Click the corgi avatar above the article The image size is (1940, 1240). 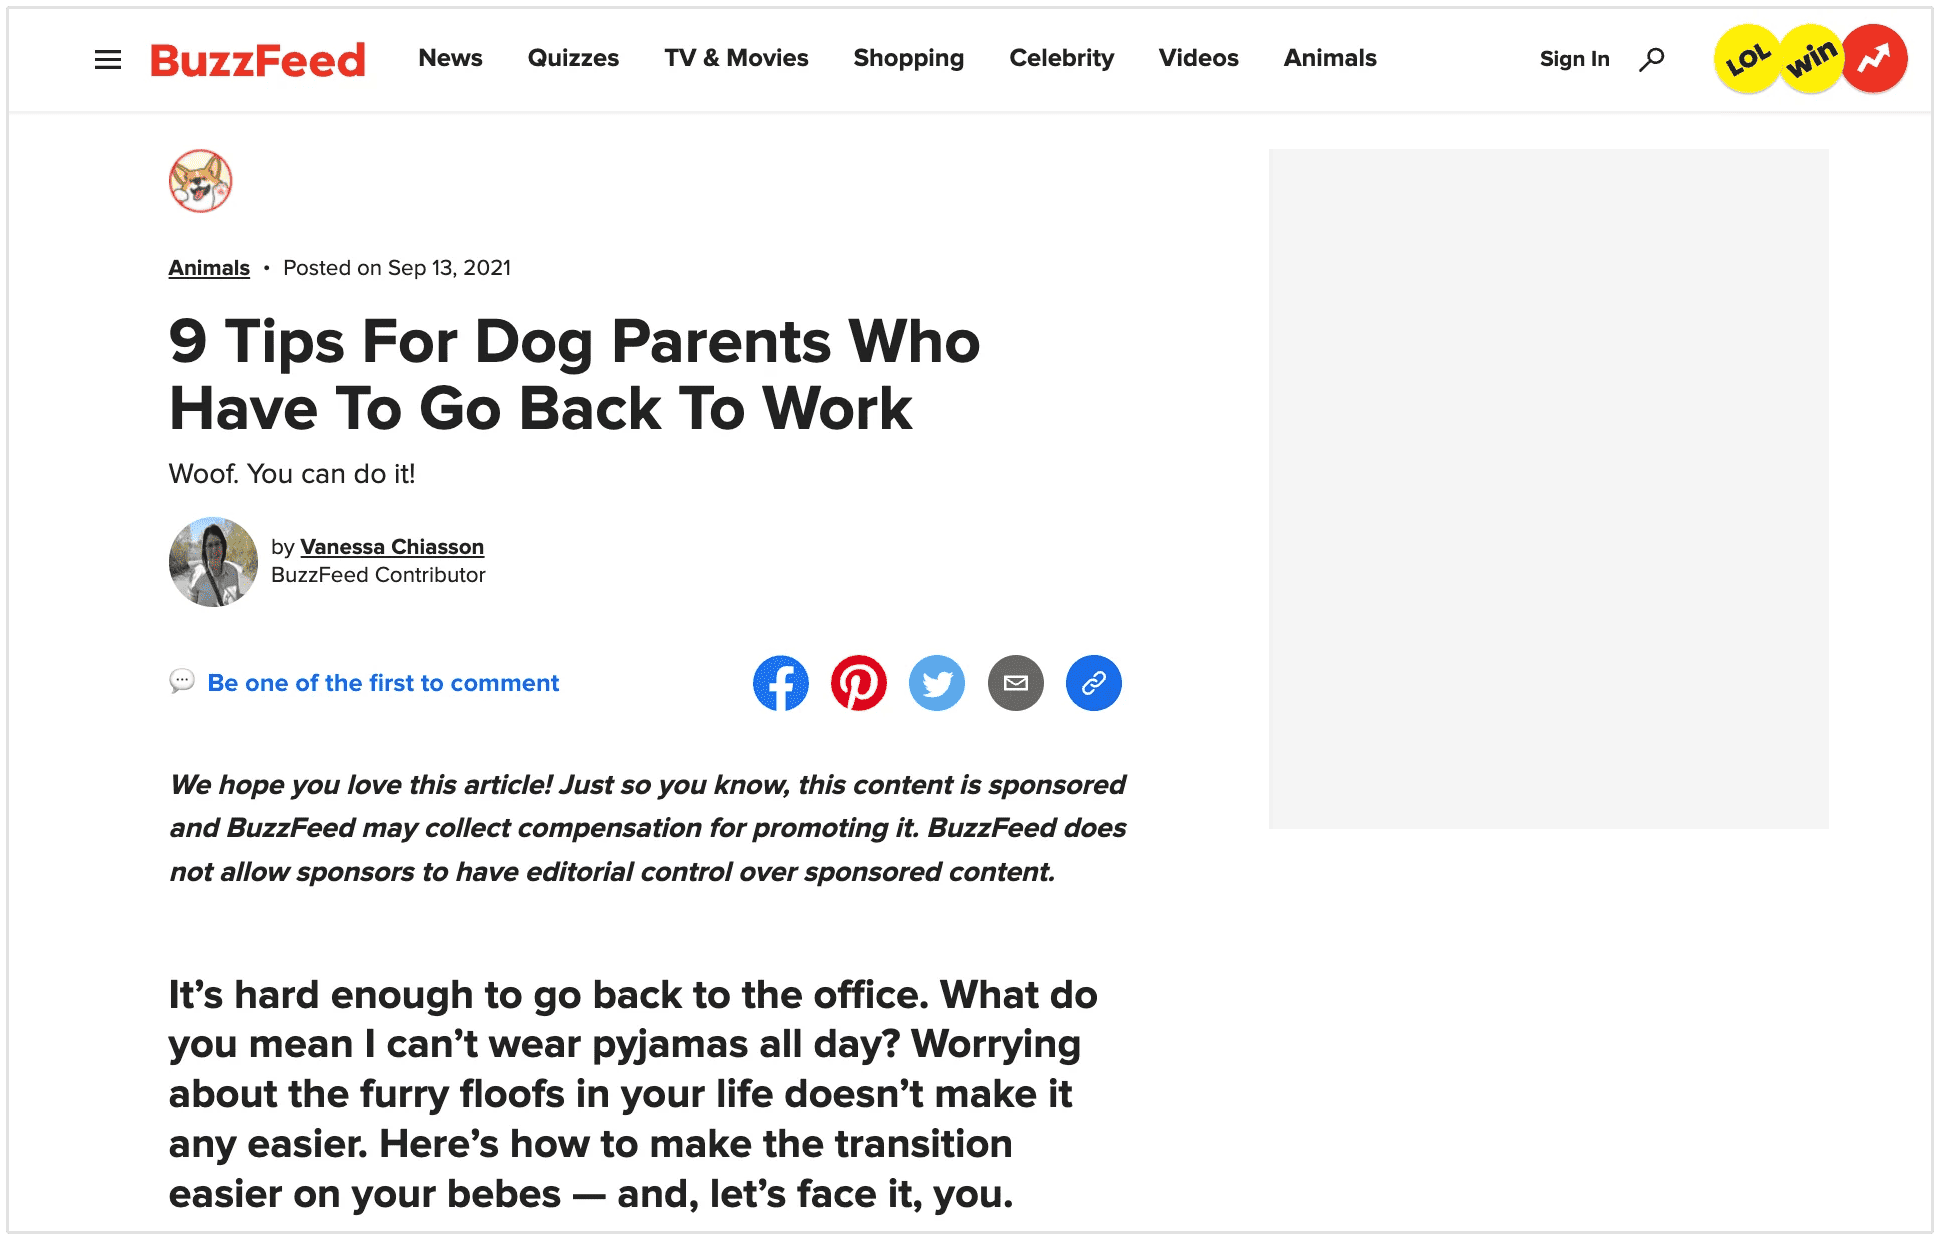(200, 181)
